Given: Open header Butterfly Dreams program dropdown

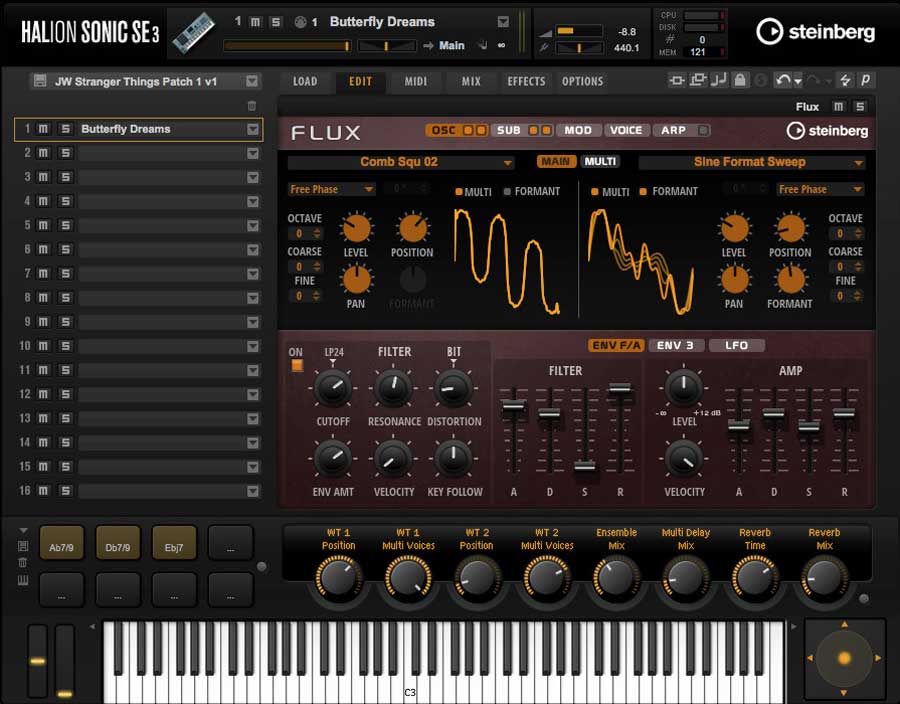Looking at the screenshot, I should (x=503, y=22).
